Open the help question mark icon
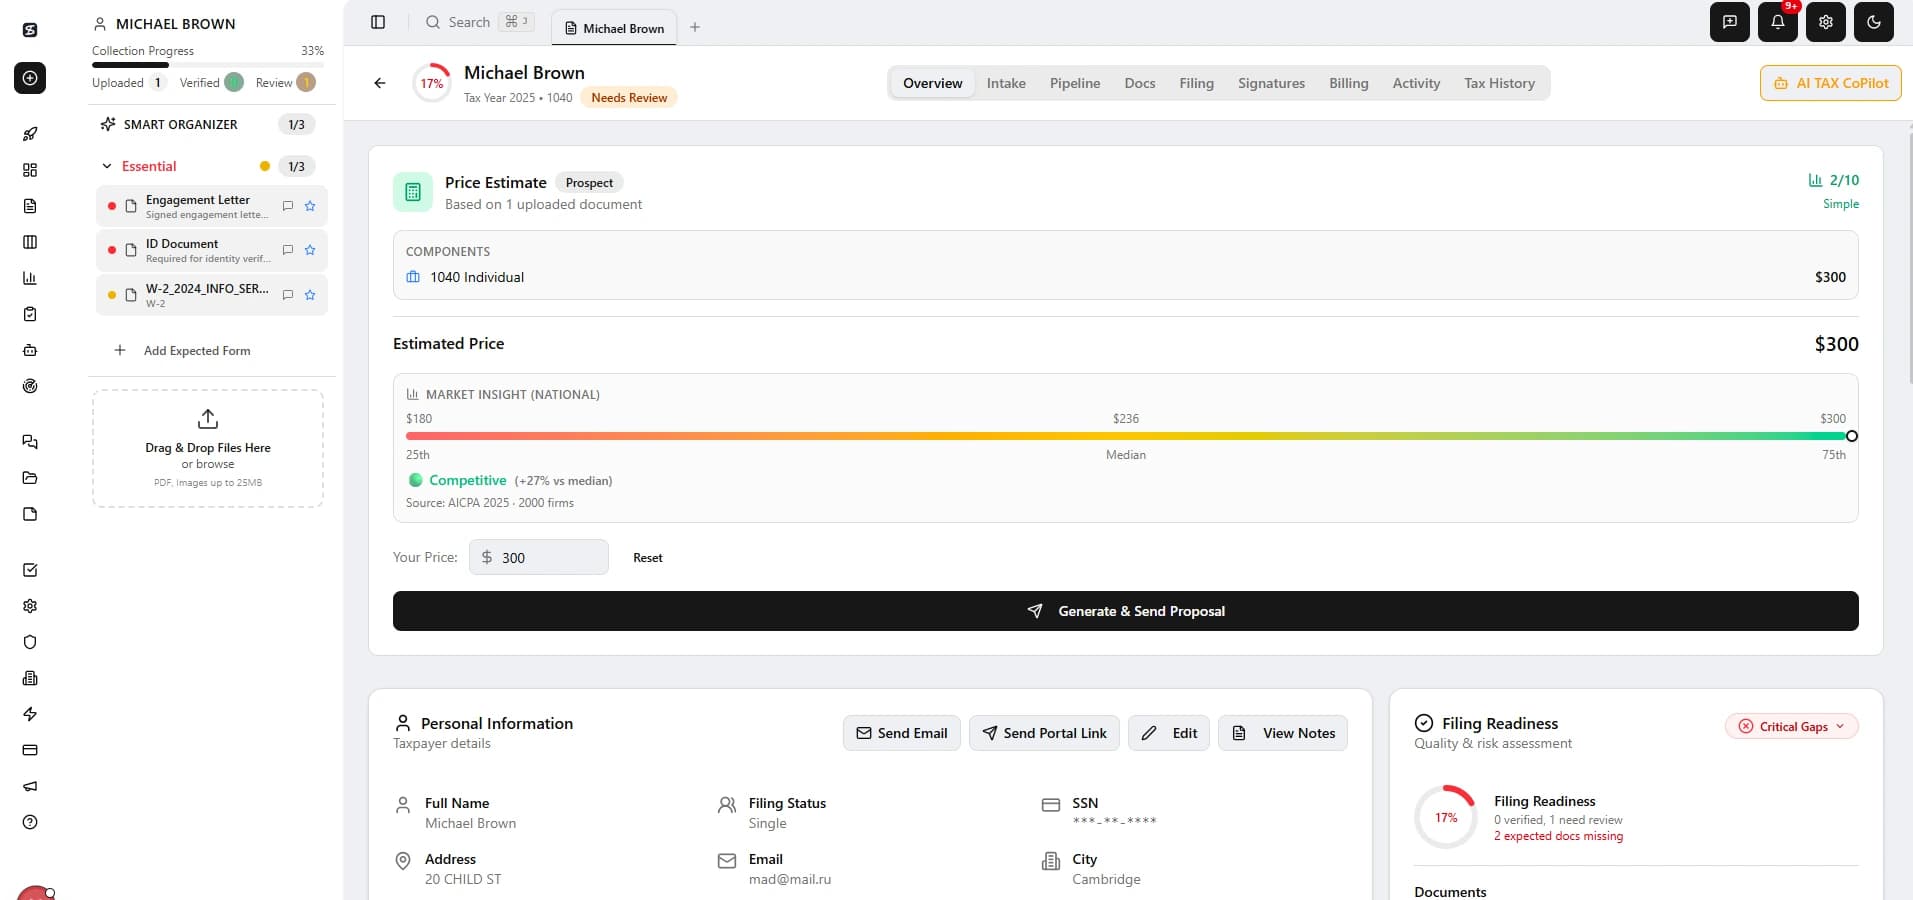Screen dimensions: 1913x900 (30, 822)
